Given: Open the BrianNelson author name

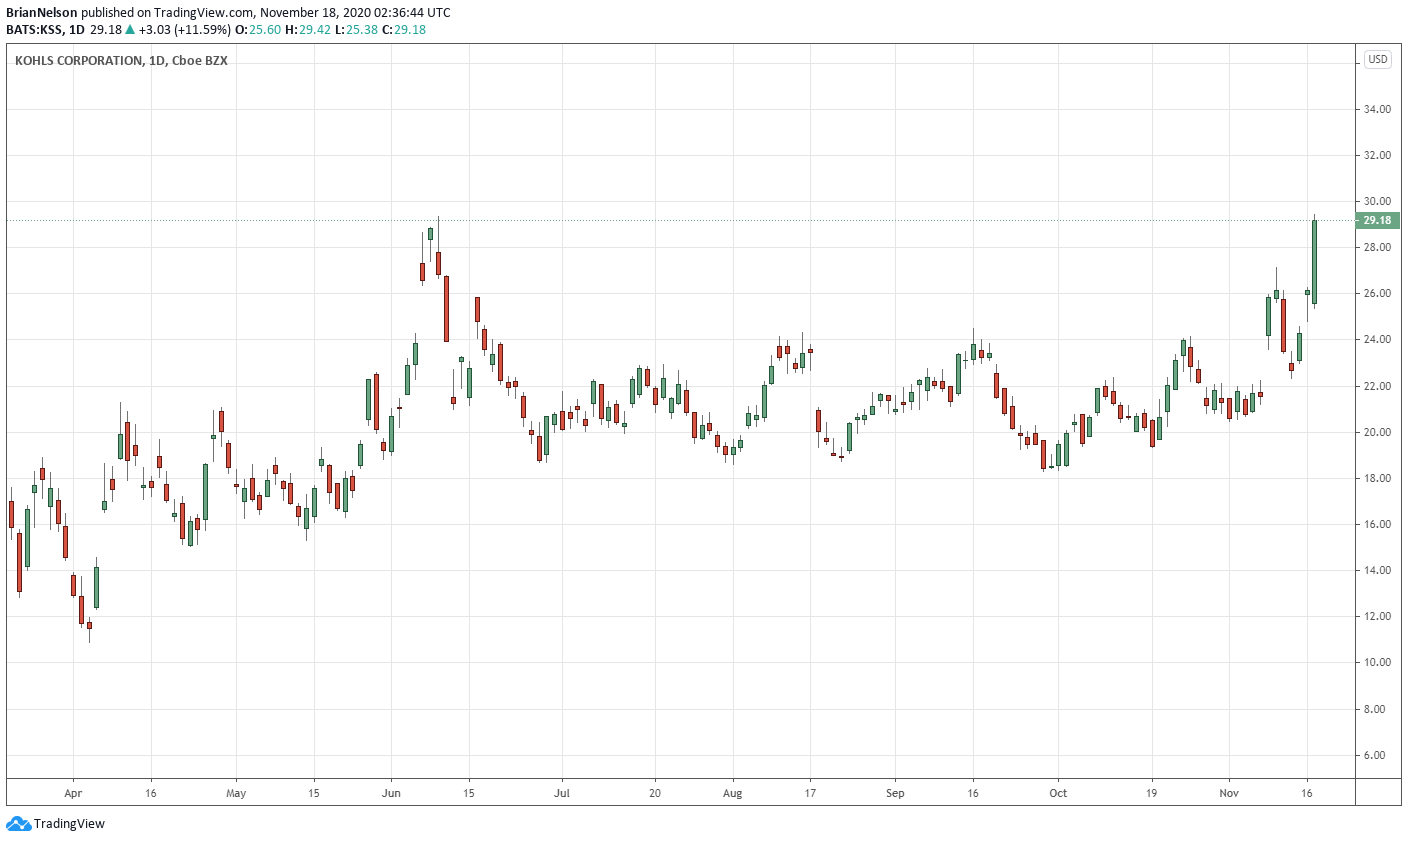Looking at the screenshot, I should tap(42, 13).
